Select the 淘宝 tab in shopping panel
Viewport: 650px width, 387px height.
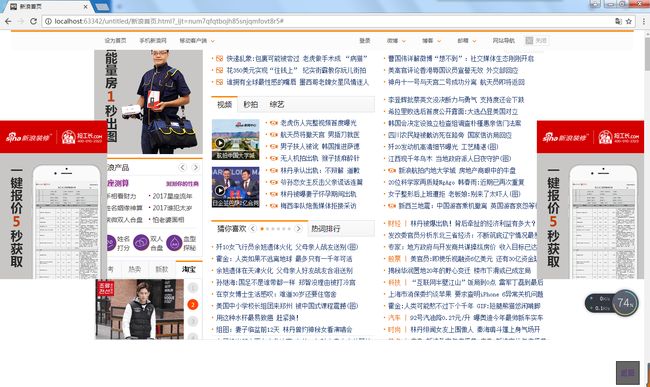189,269
